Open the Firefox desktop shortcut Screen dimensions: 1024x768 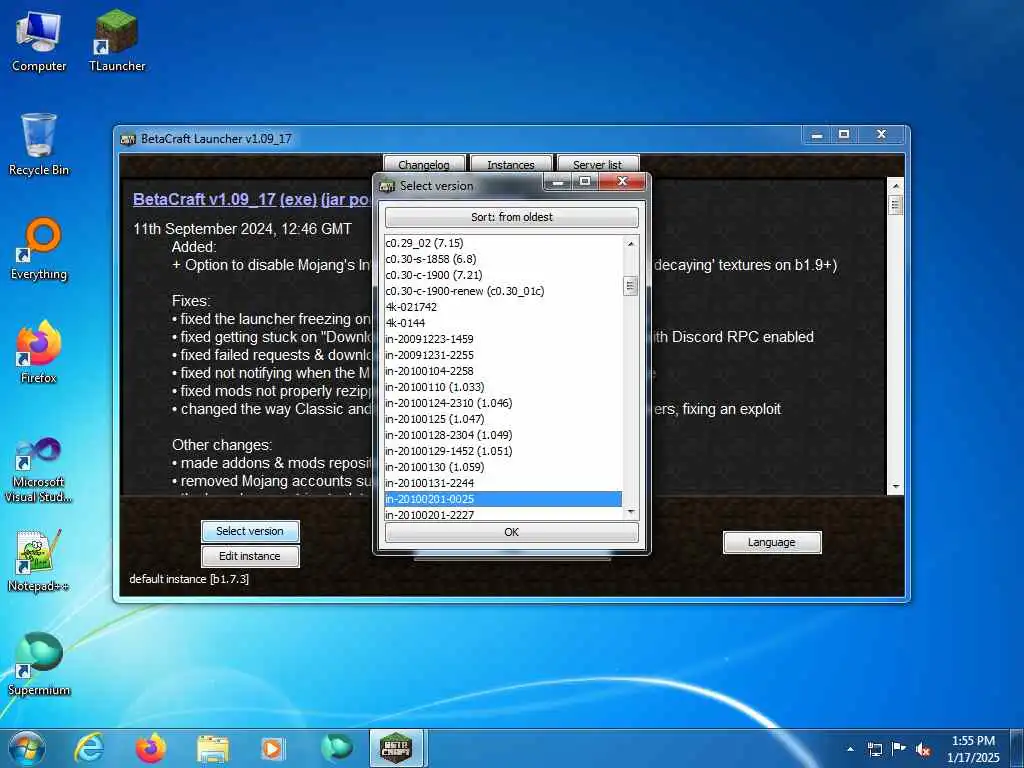39,353
